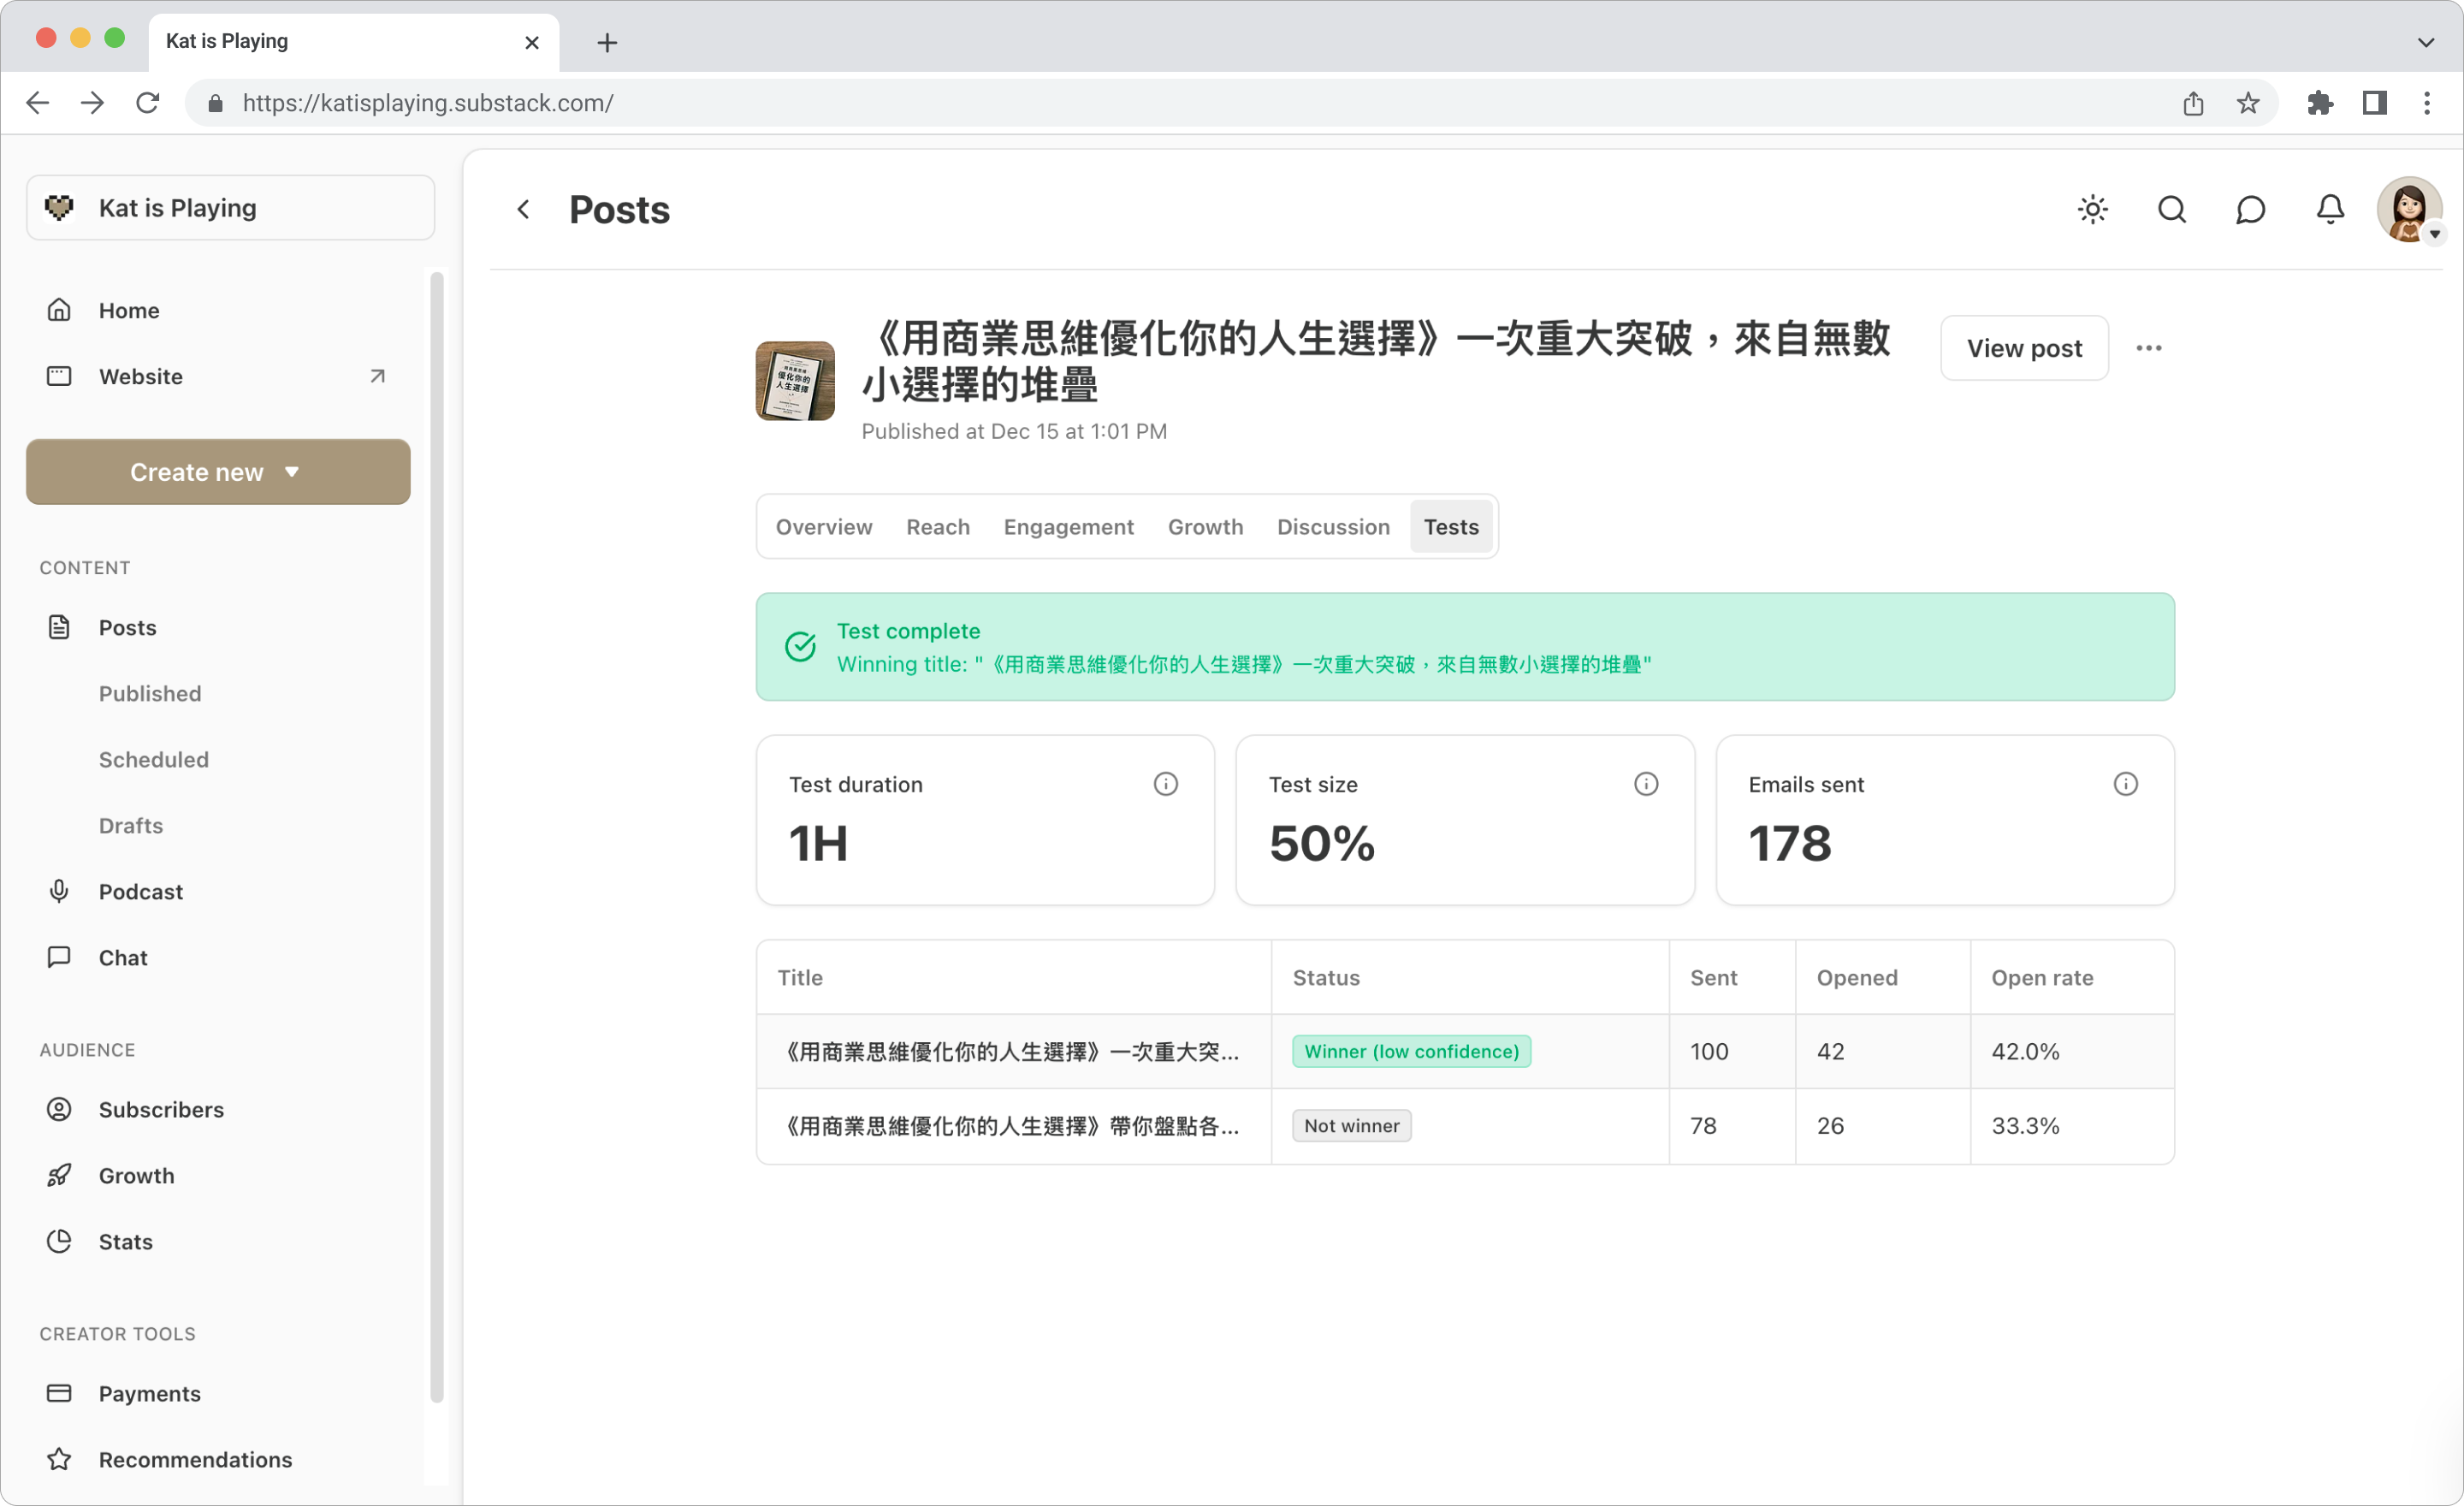
Task: Bookmark page with the star icon
Action: [2247, 103]
